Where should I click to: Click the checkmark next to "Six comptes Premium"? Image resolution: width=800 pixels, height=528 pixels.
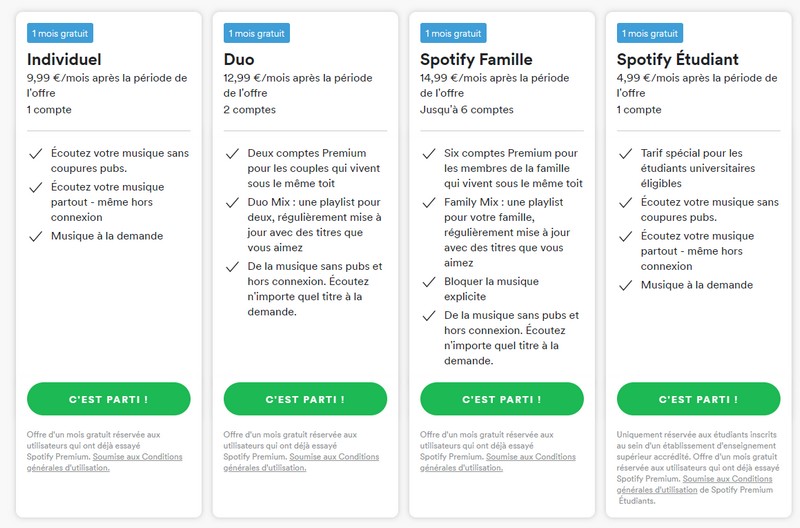point(429,154)
